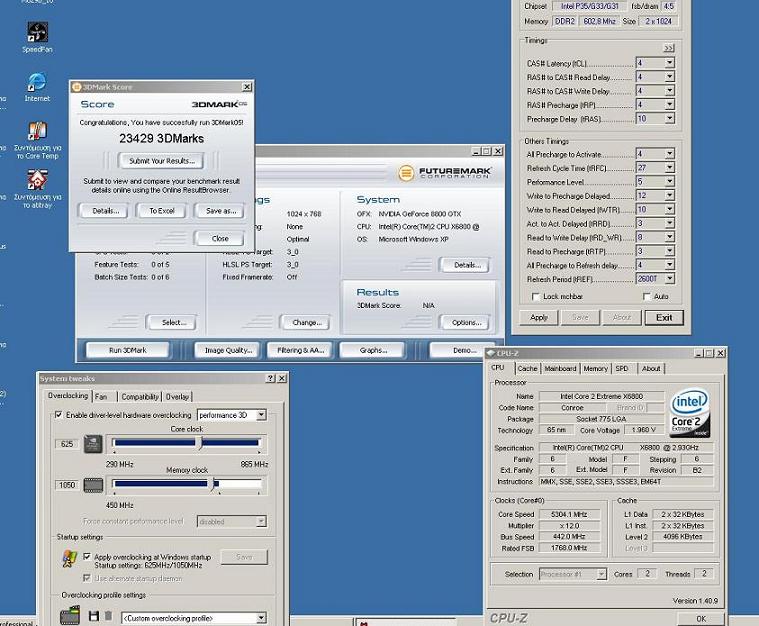Click the Core clock slider handle
Screen dimensions: 759x626
(x=199, y=443)
